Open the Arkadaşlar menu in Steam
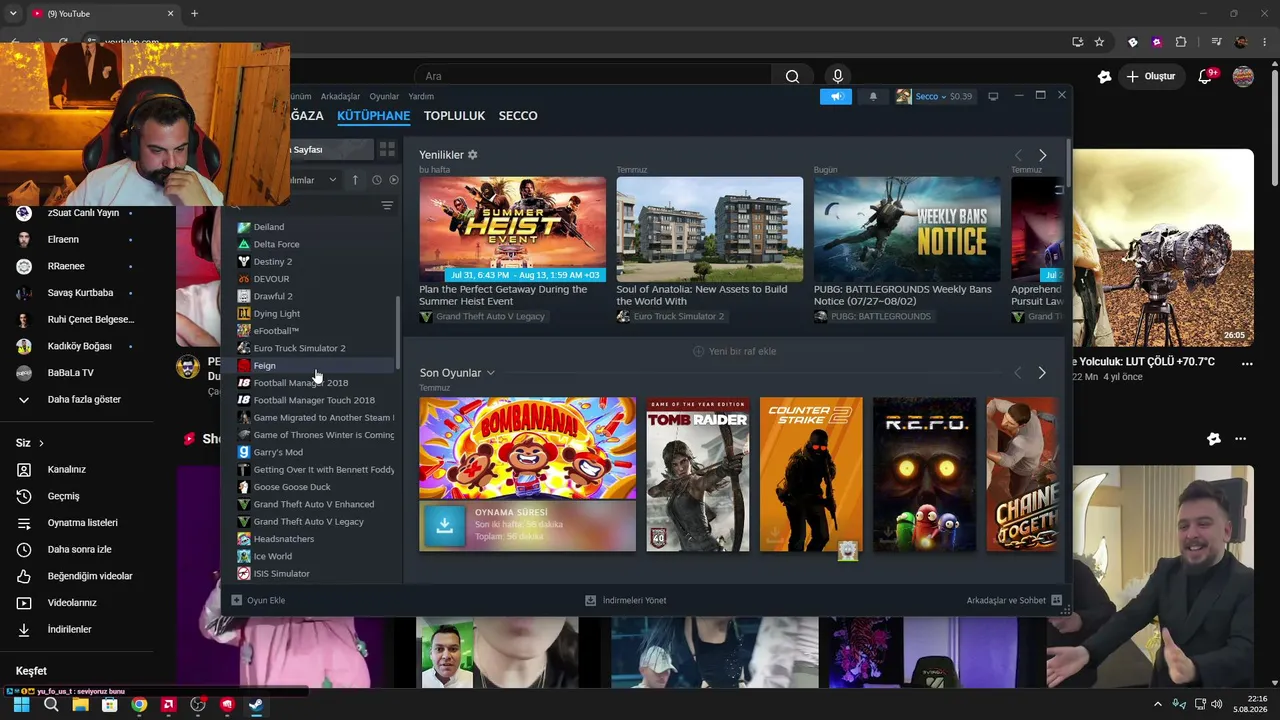1280x720 pixels. (340, 97)
